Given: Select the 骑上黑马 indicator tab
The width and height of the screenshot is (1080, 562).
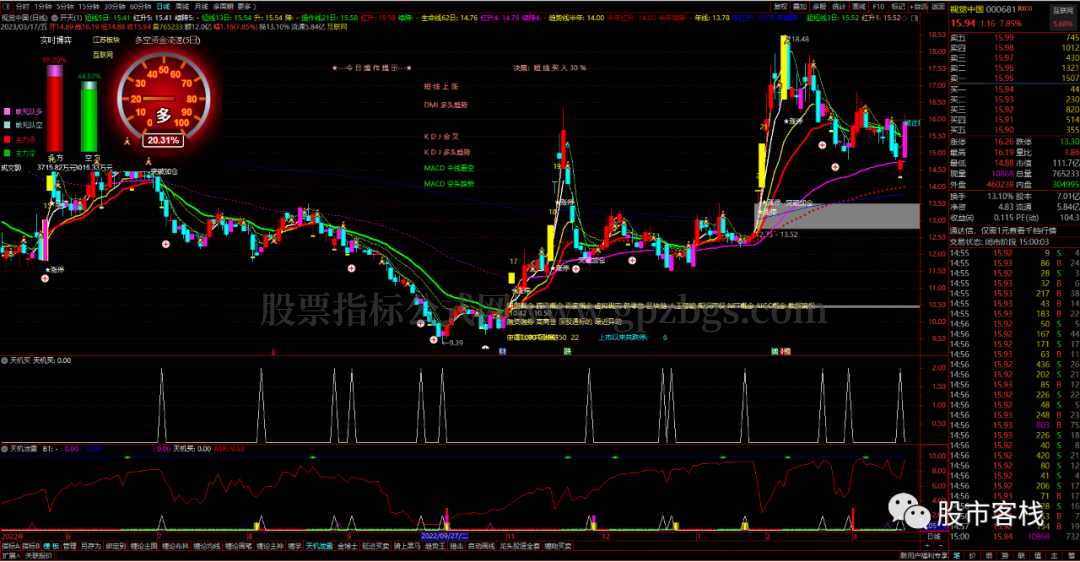Looking at the screenshot, I should pyautogui.click(x=406, y=546).
